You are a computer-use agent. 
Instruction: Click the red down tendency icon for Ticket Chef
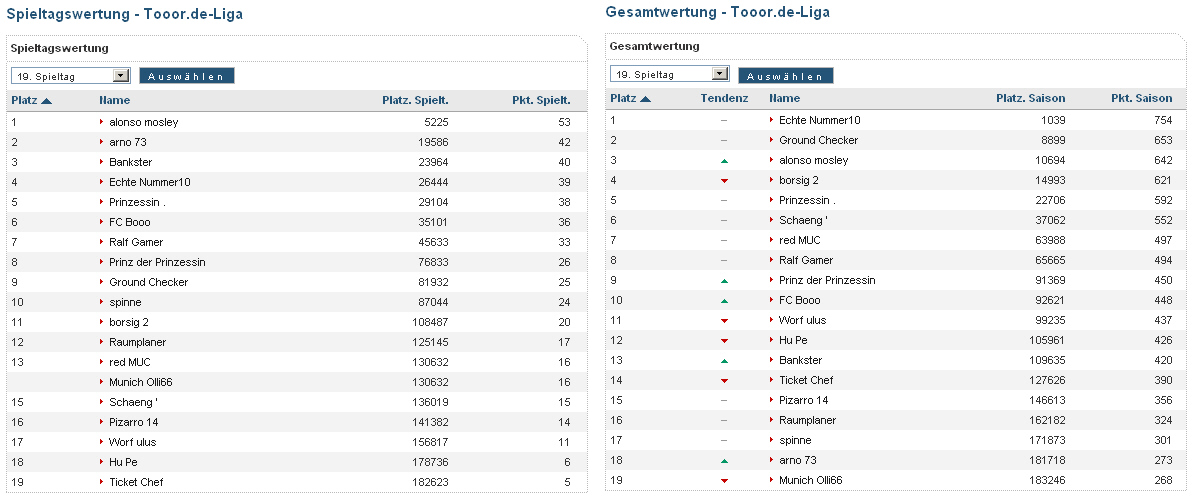(724, 381)
